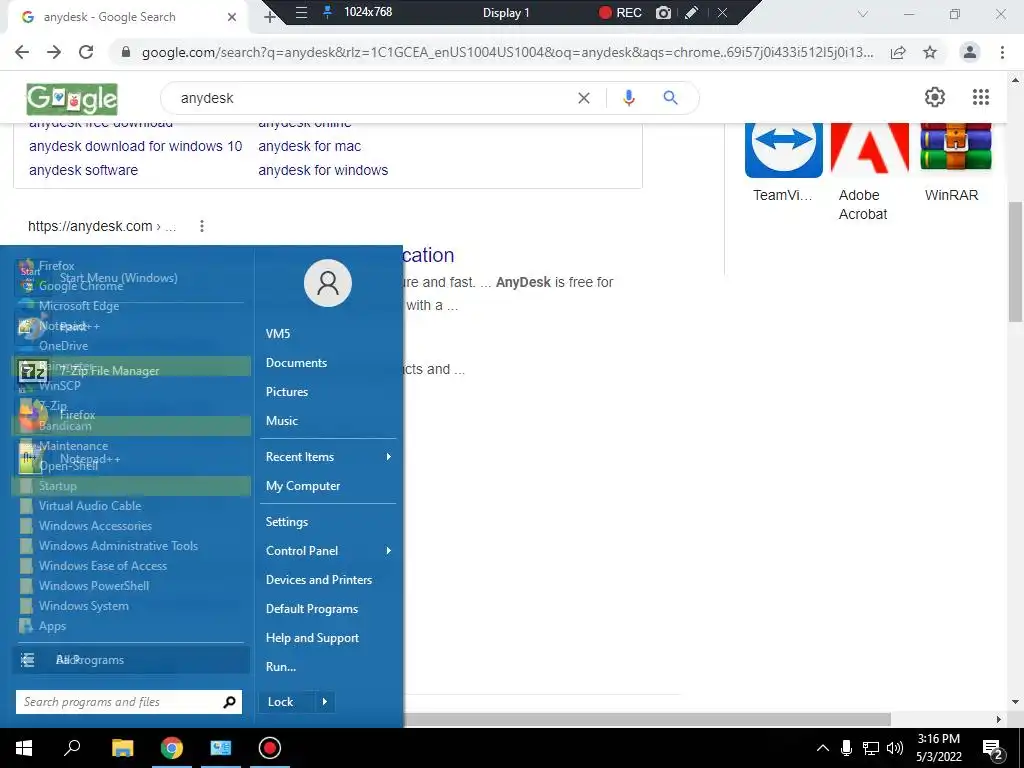Open volume control in system tray
The width and height of the screenshot is (1024, 768).
pos(895,748)
